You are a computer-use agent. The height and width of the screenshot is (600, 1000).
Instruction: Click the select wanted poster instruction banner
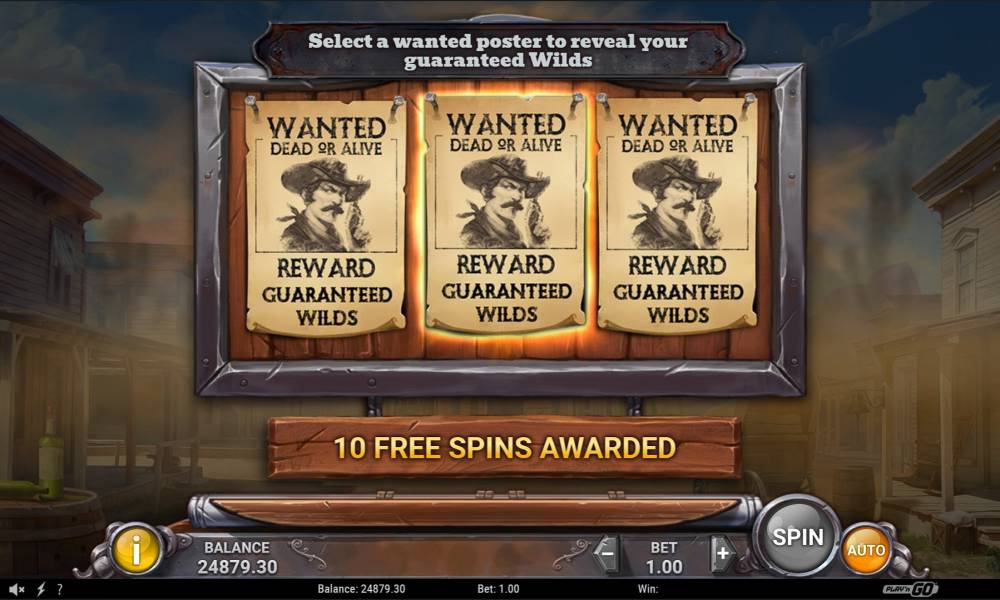498,50
